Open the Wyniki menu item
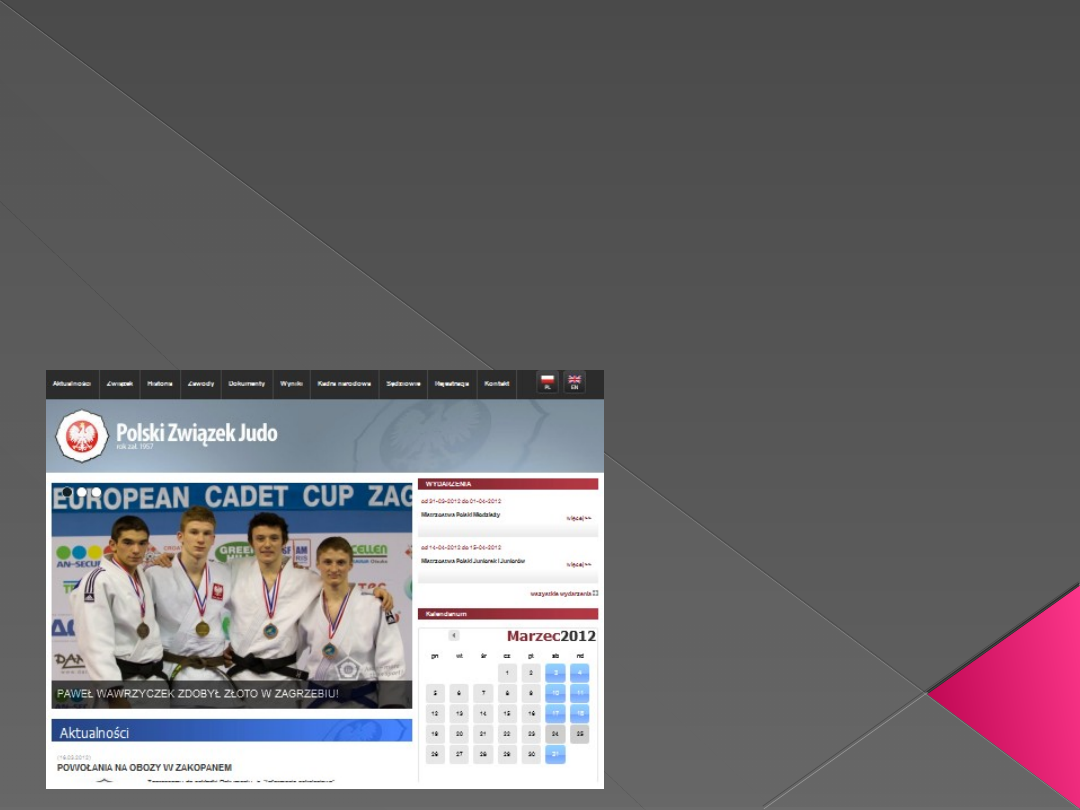 point(291,384)
